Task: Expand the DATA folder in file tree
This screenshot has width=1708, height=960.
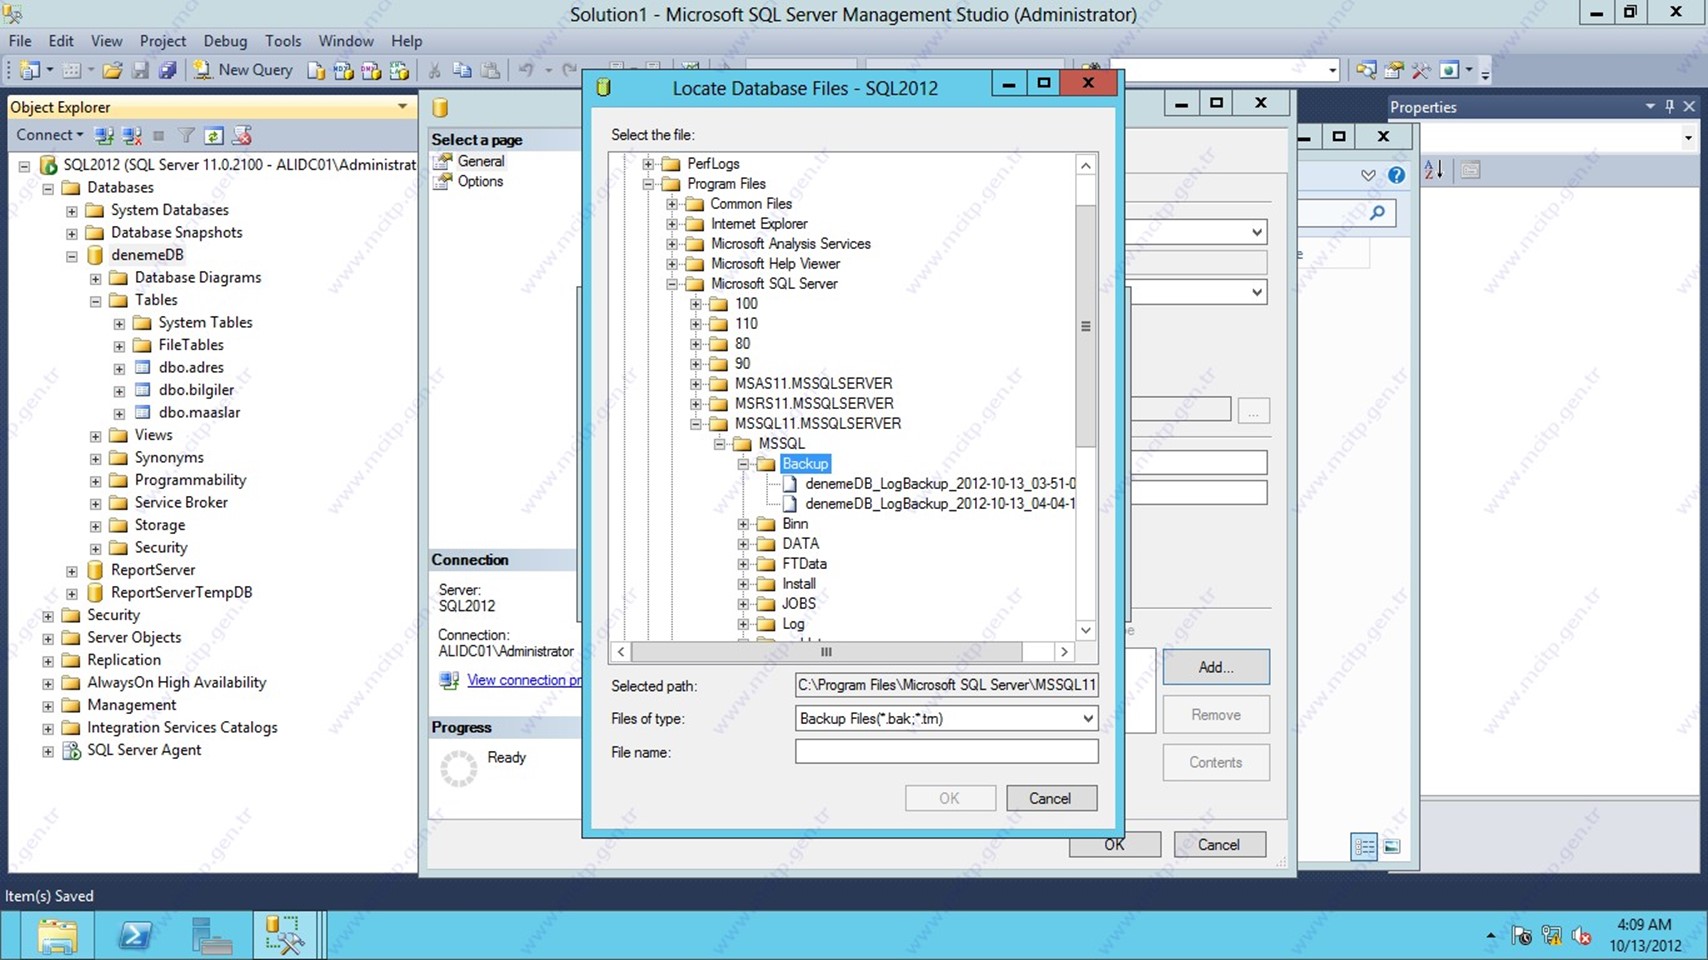Action: click(743, 544)
